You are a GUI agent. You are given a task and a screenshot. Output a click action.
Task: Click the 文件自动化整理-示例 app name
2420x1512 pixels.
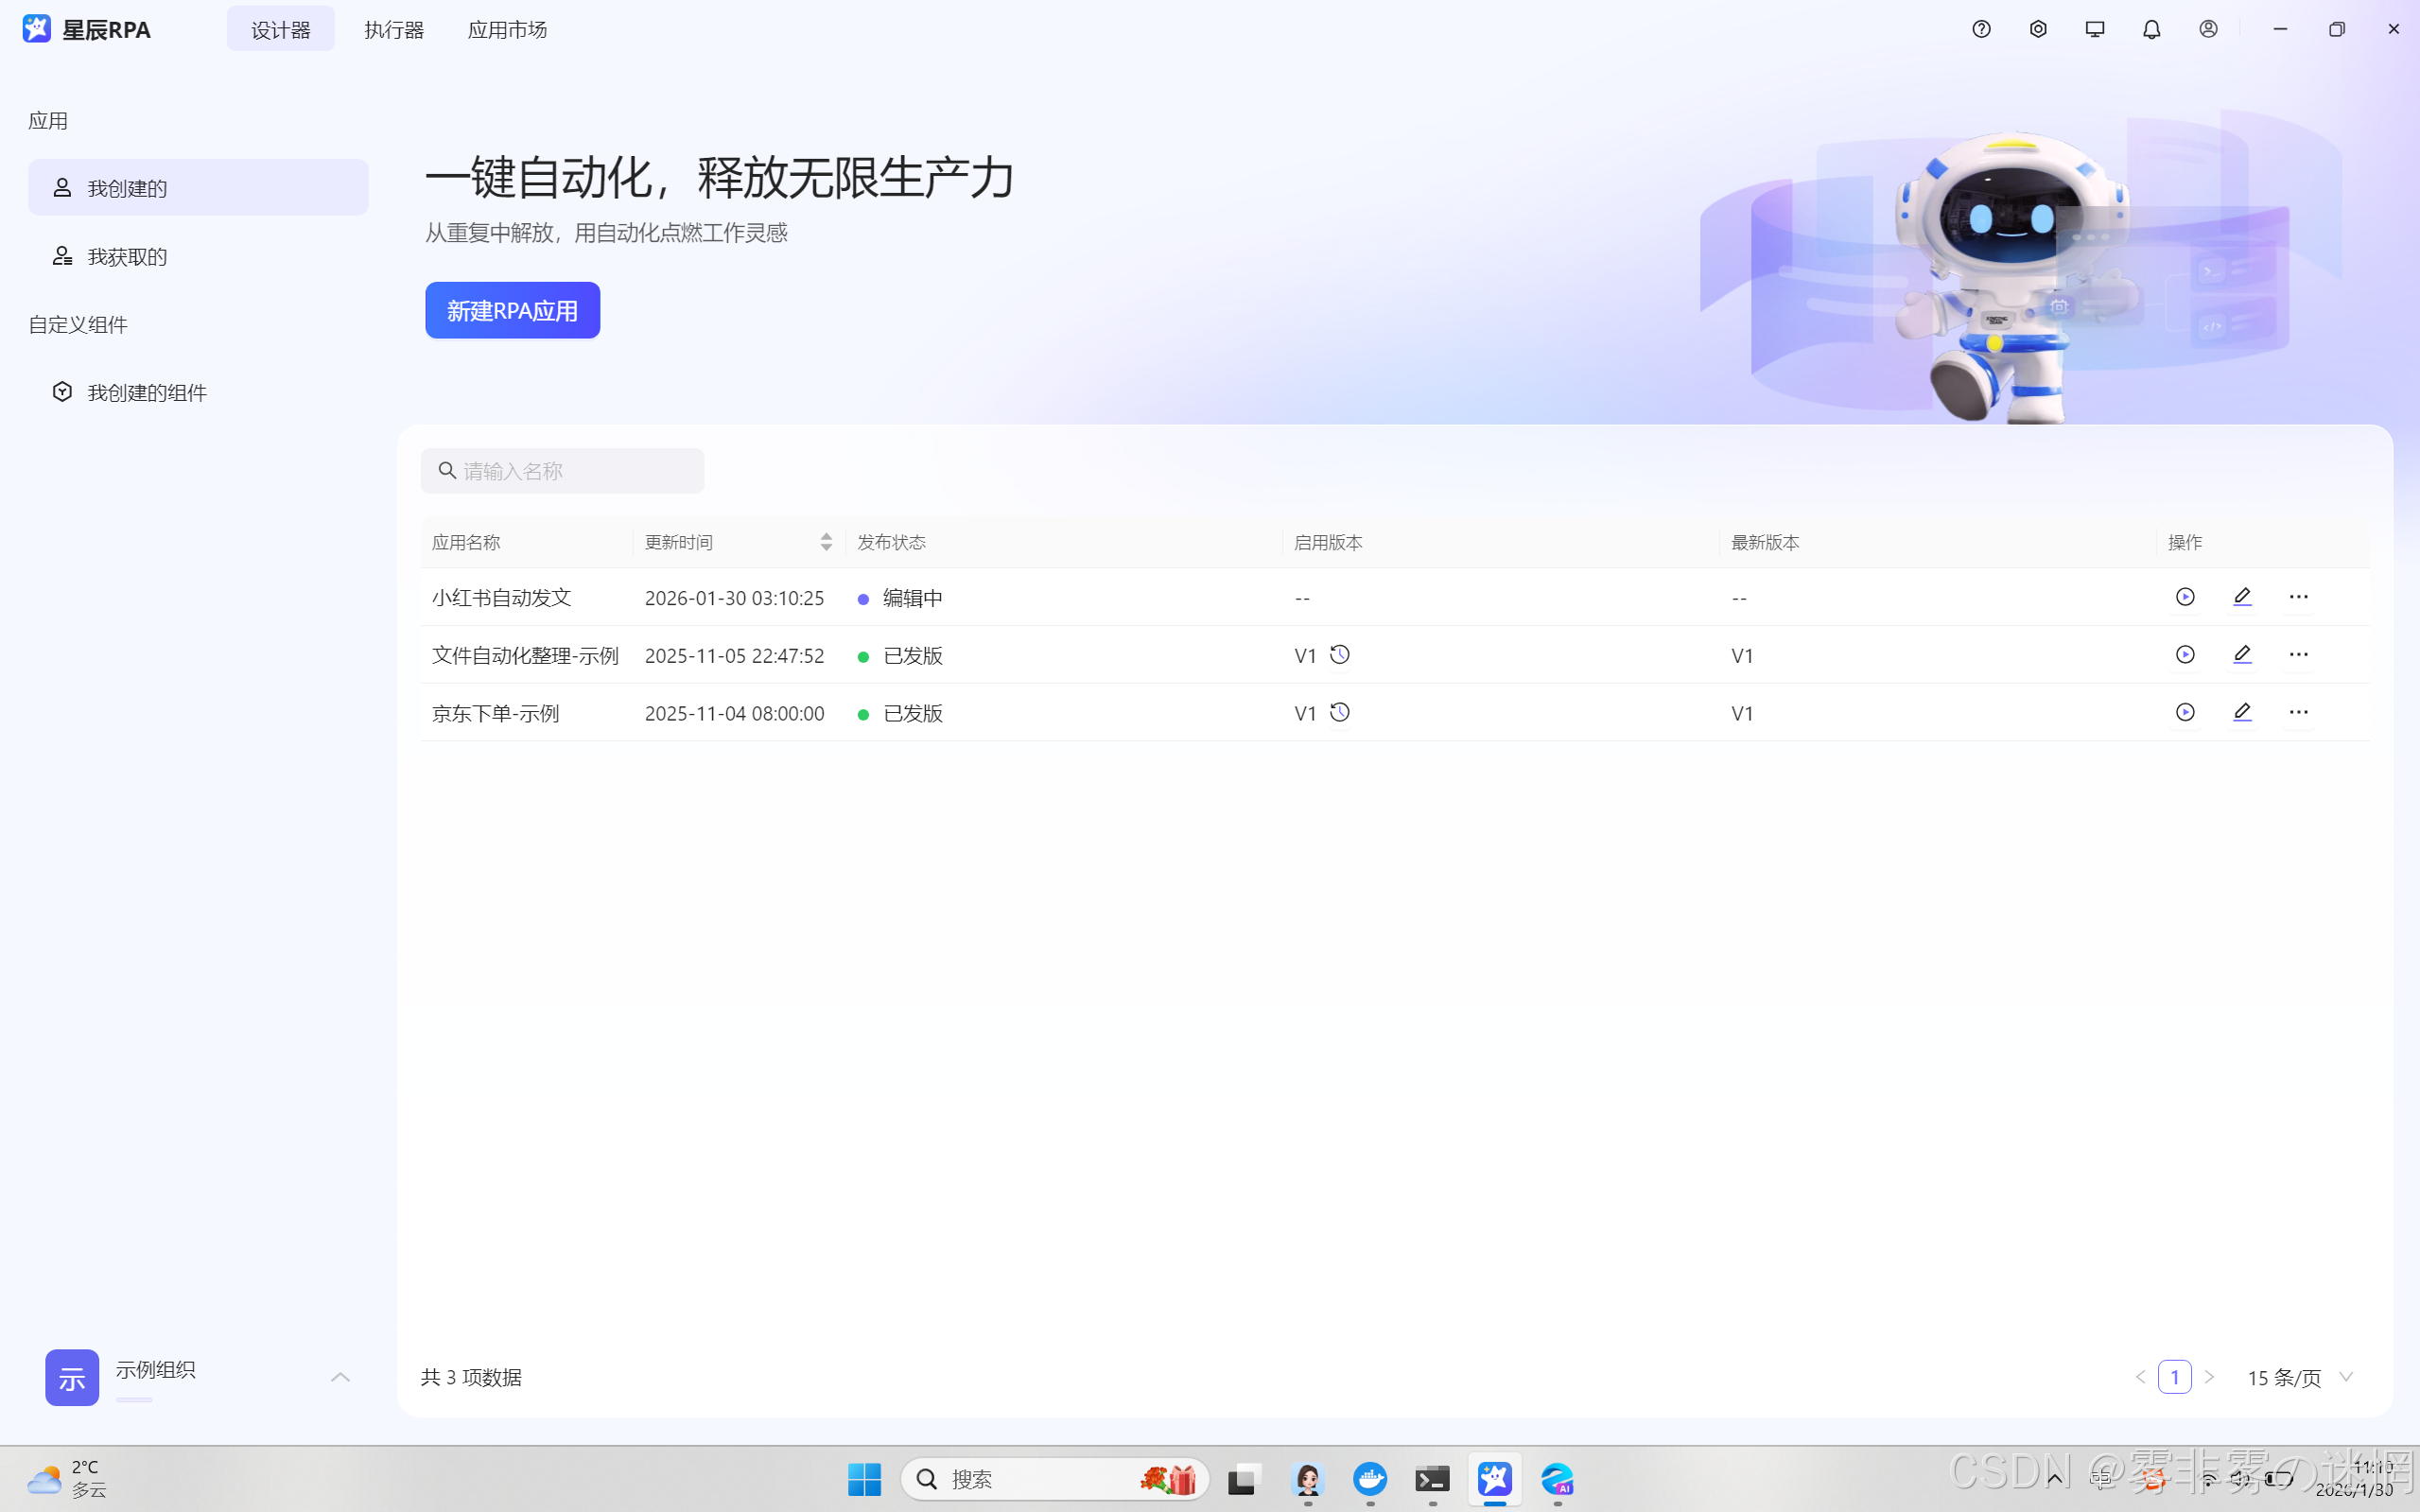coord(526,656)
